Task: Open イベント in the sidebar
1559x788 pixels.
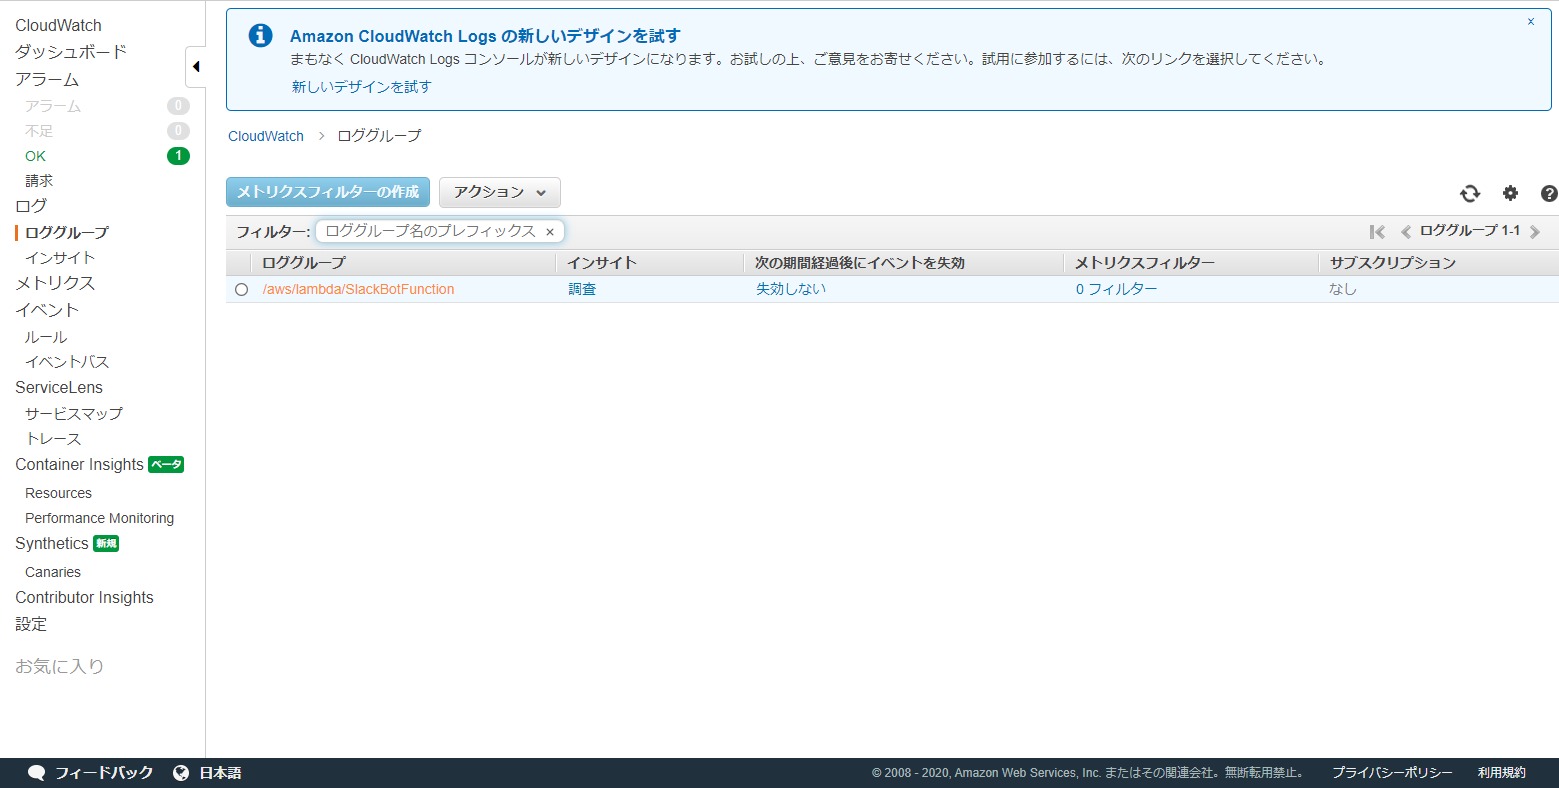Action: [x=47, y=310]
